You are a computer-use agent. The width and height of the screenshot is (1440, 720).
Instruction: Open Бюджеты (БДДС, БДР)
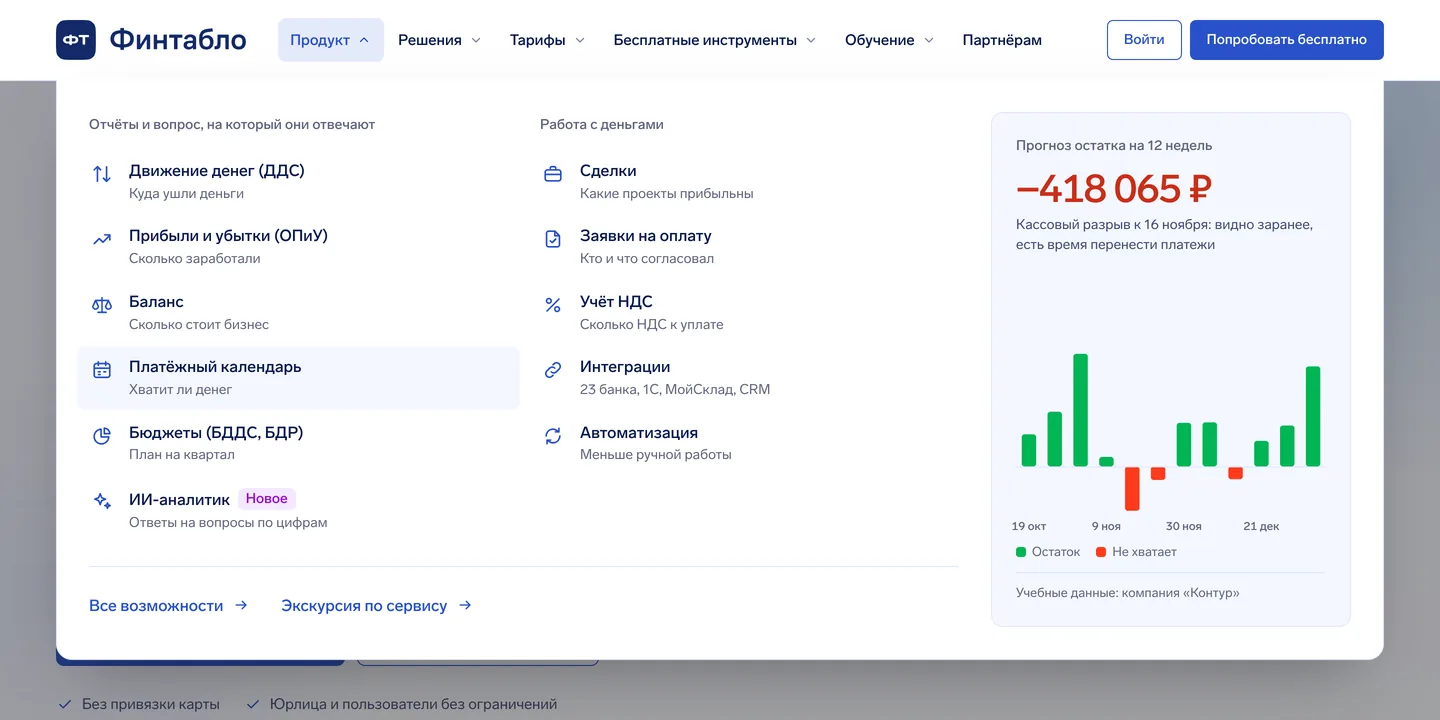point(298,443)
